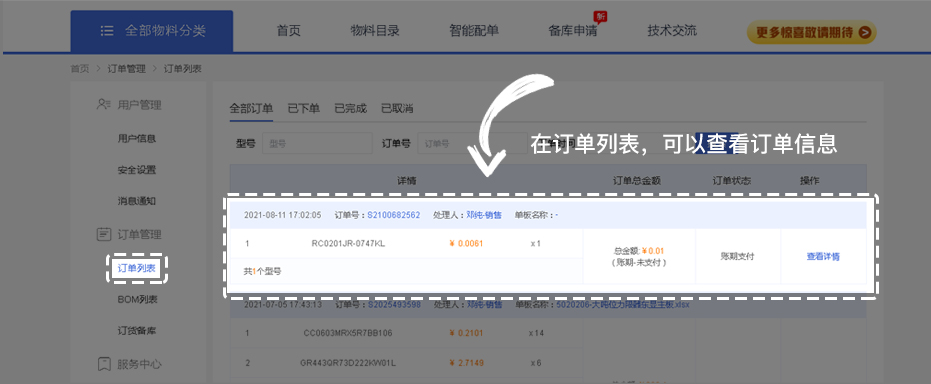Image resolution: width=931 pixels, height=384 pixels.
Task: Go to 首页 in the top navigation
Action: [289, 31]
